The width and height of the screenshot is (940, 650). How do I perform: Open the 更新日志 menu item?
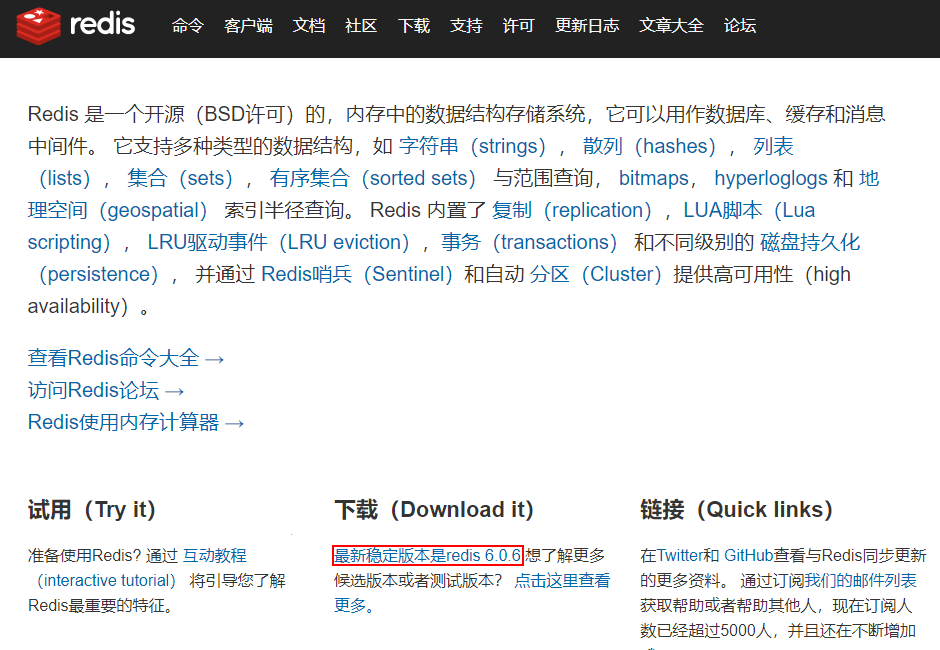click(587, 26)
